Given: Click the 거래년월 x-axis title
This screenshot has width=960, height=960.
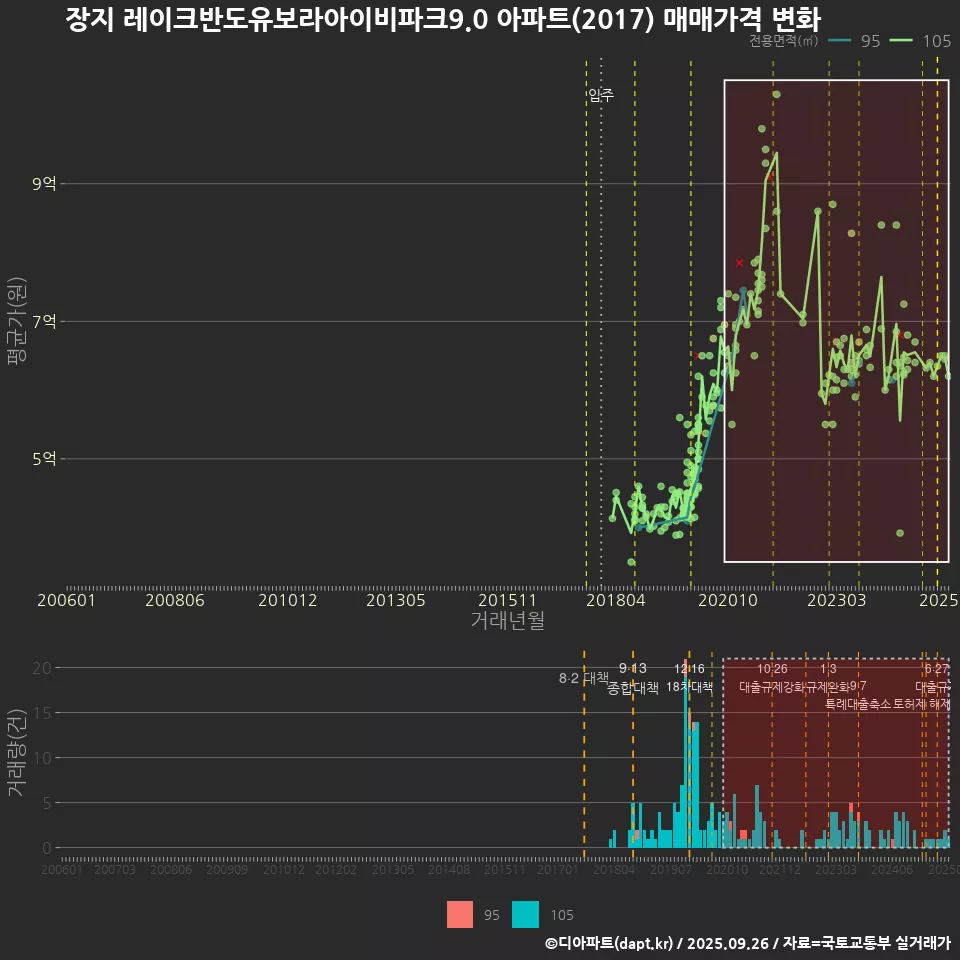Looking at the screenshot, I should pos(507,621).
